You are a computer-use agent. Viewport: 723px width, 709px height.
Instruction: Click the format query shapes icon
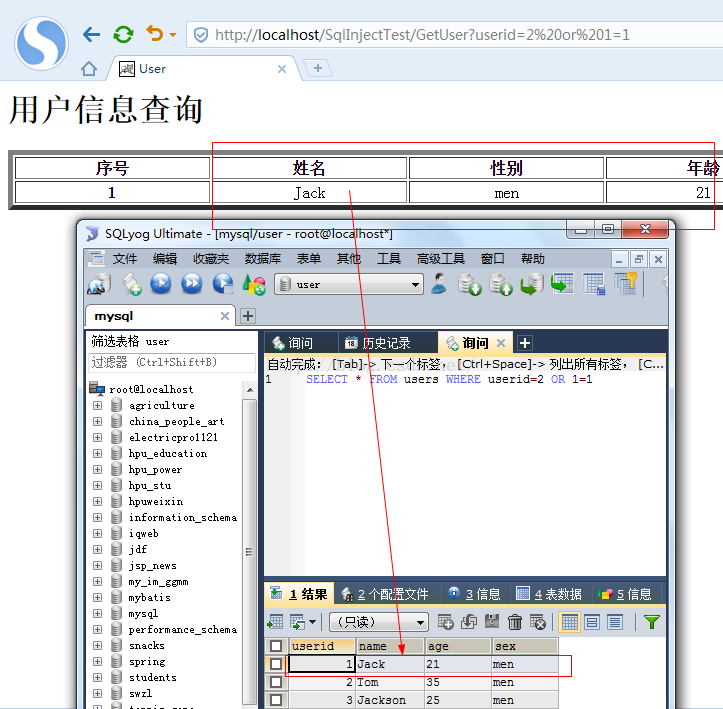tap(254, 284)
